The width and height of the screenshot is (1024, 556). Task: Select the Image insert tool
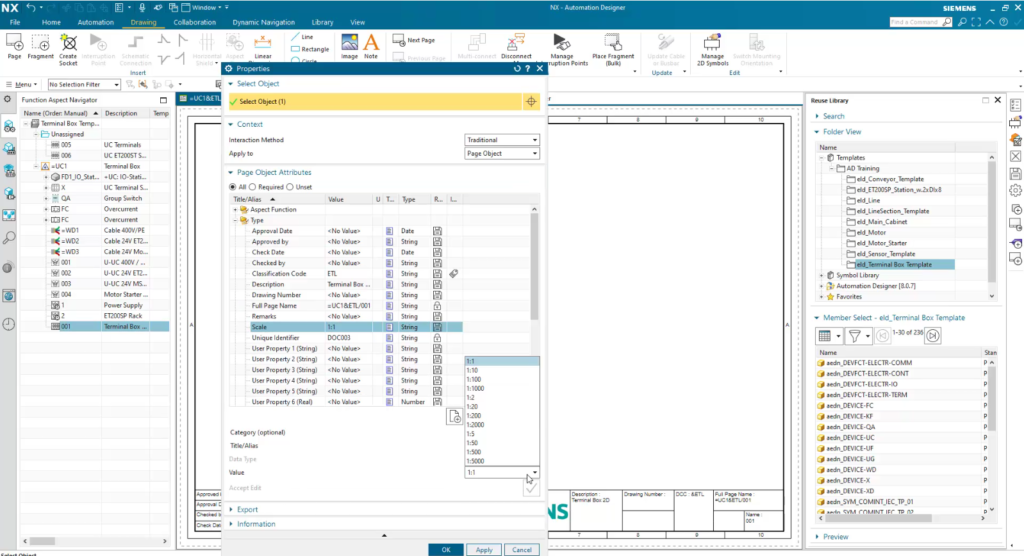coord(349,42)
